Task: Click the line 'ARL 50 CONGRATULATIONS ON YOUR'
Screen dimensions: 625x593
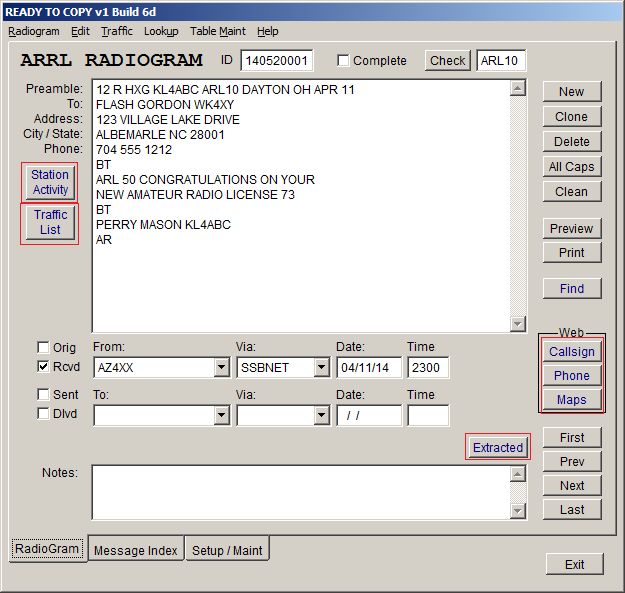Action: coord(205,180)
